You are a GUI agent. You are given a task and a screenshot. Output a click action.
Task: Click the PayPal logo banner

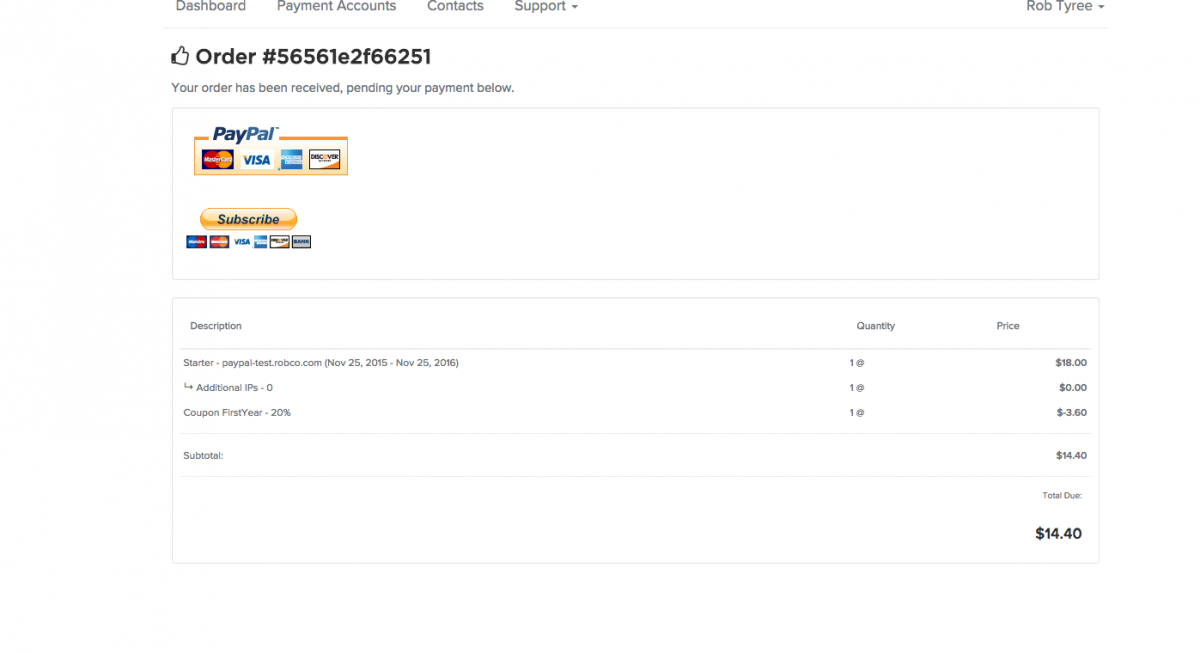tap(271, 150)
